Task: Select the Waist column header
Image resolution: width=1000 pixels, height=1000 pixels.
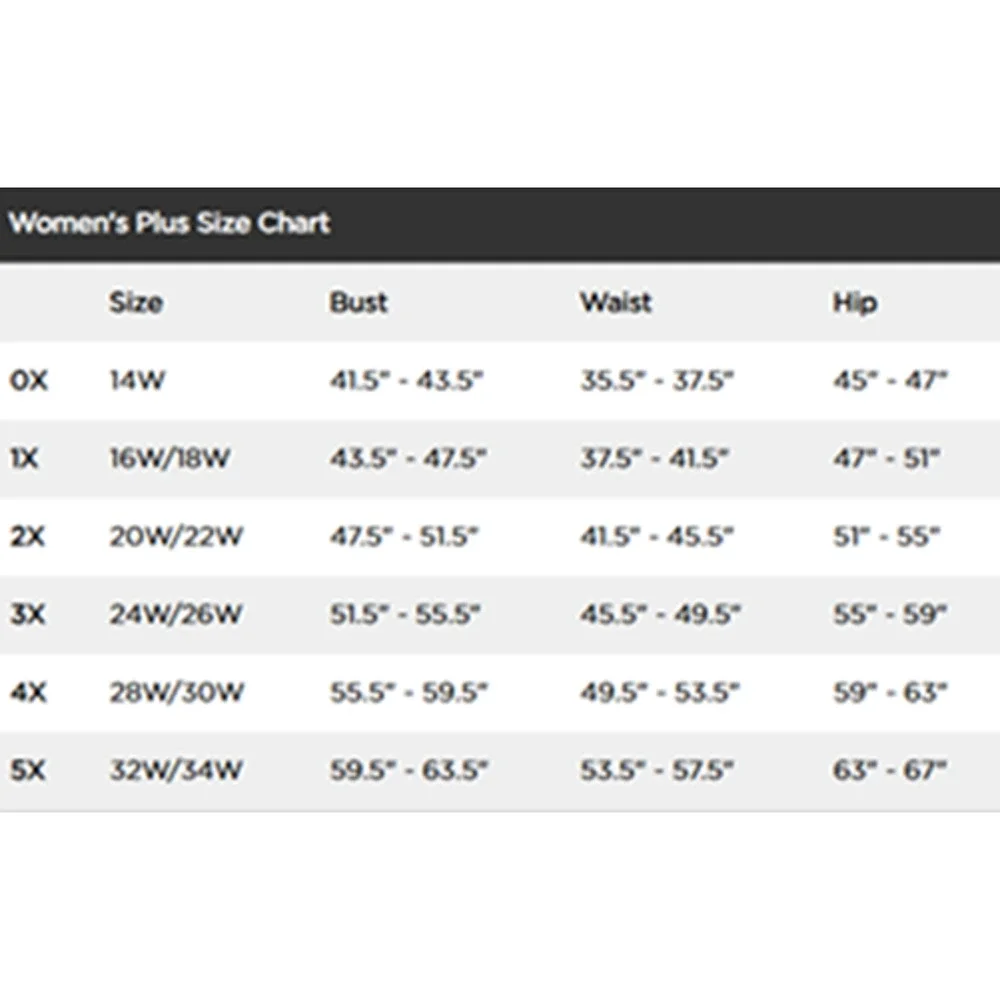Action: [x=615, y=302]
